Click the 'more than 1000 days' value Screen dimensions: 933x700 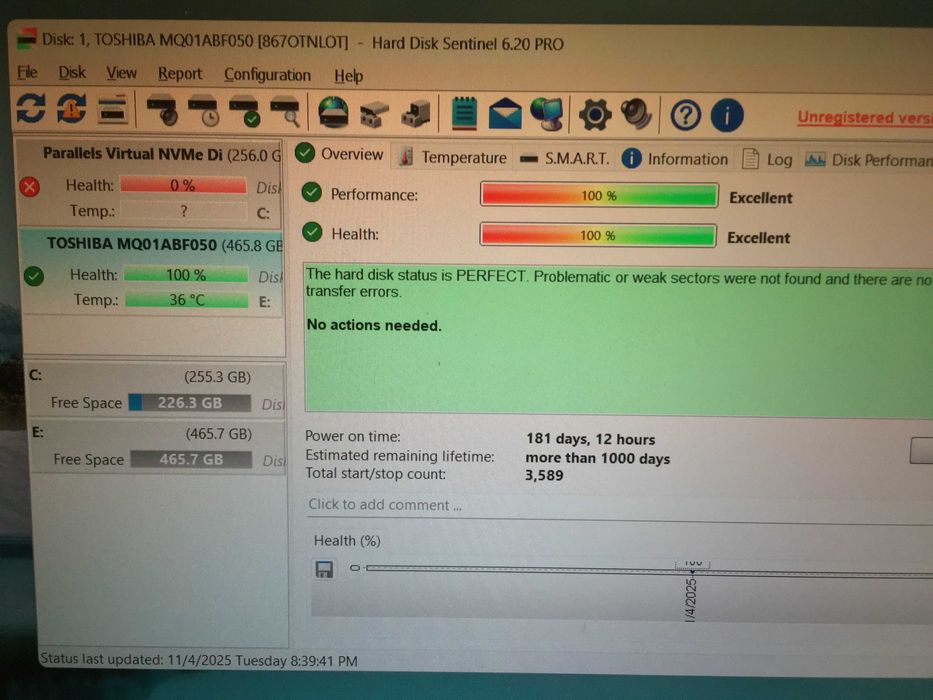[597, 458]
